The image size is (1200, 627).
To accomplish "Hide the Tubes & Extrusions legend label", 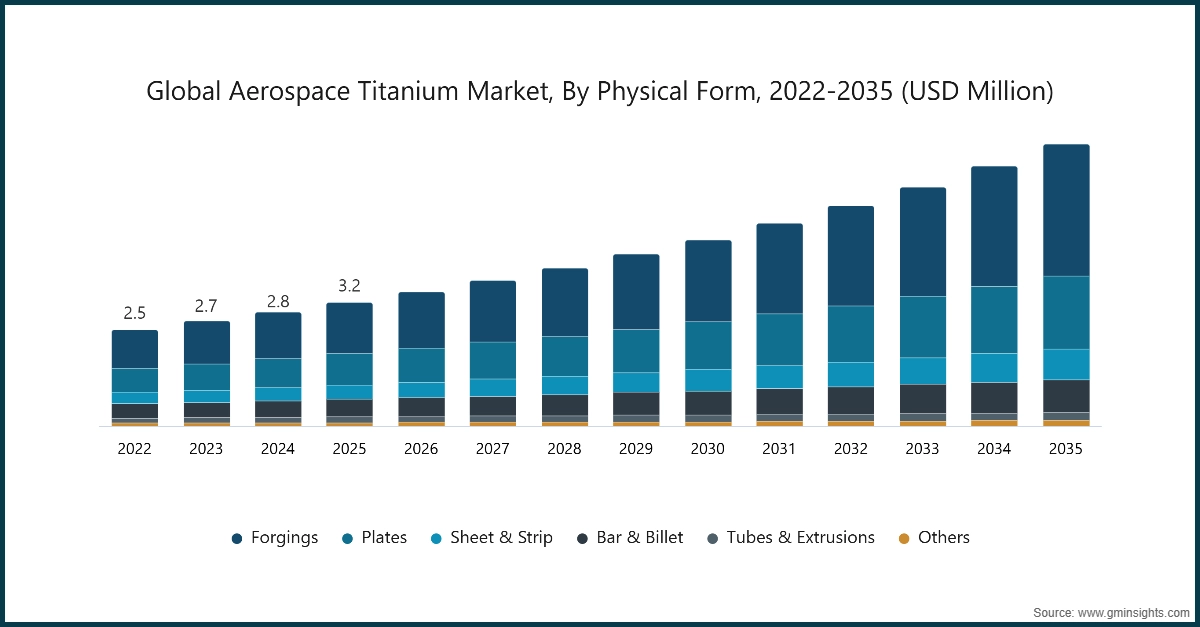I will coord(800,538).
